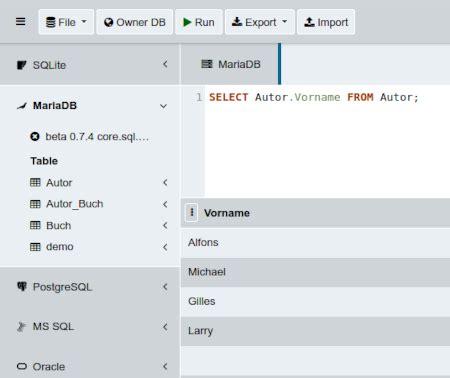450x378 pixels.
Task: Click the Buch table icon
Action: click(35, 225)
